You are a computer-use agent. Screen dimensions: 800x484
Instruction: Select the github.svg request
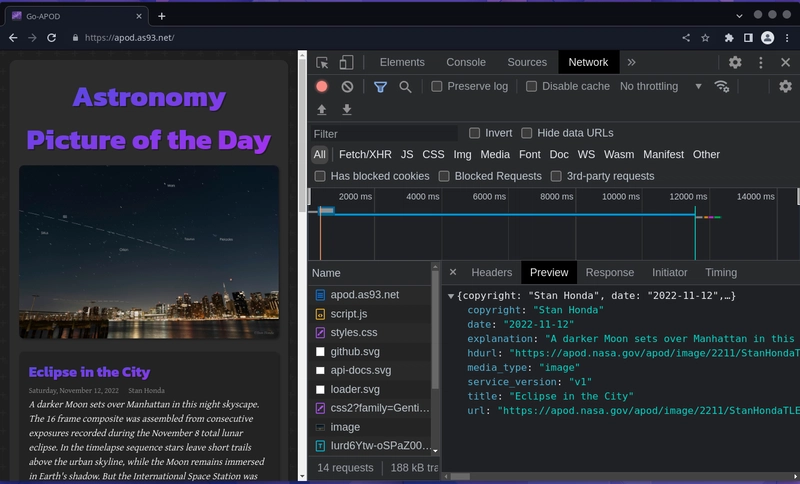[370, 351]
